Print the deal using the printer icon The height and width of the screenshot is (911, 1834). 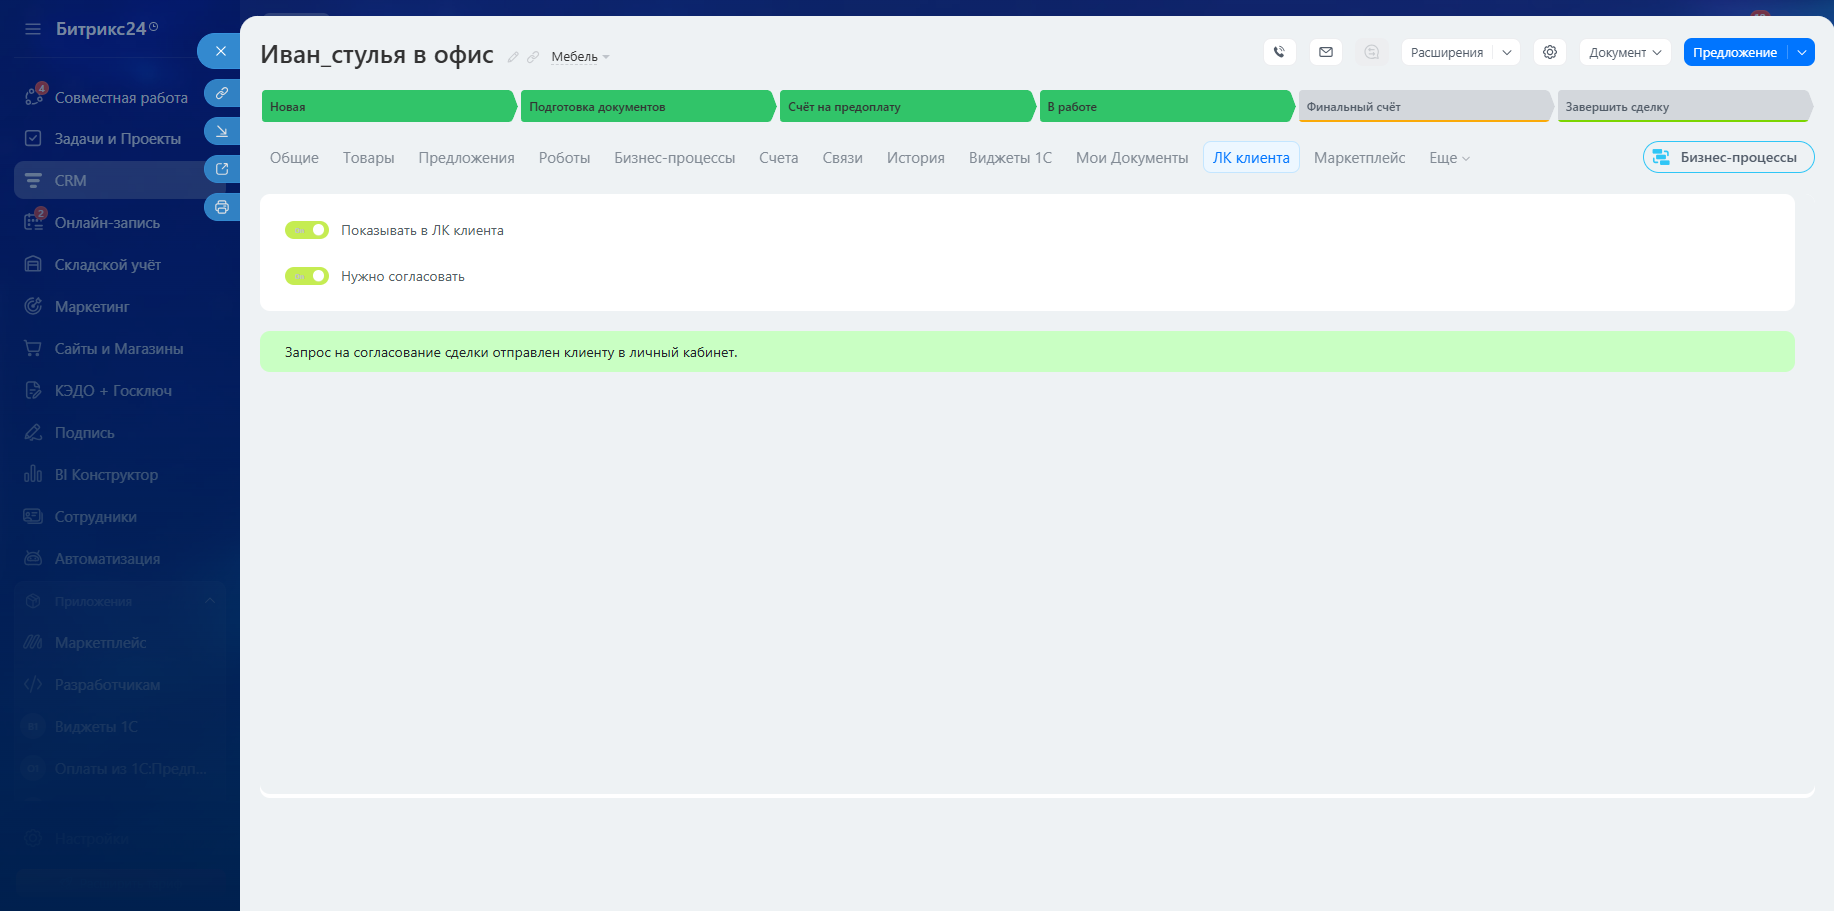pyautogui.click(x=222, y=207)
